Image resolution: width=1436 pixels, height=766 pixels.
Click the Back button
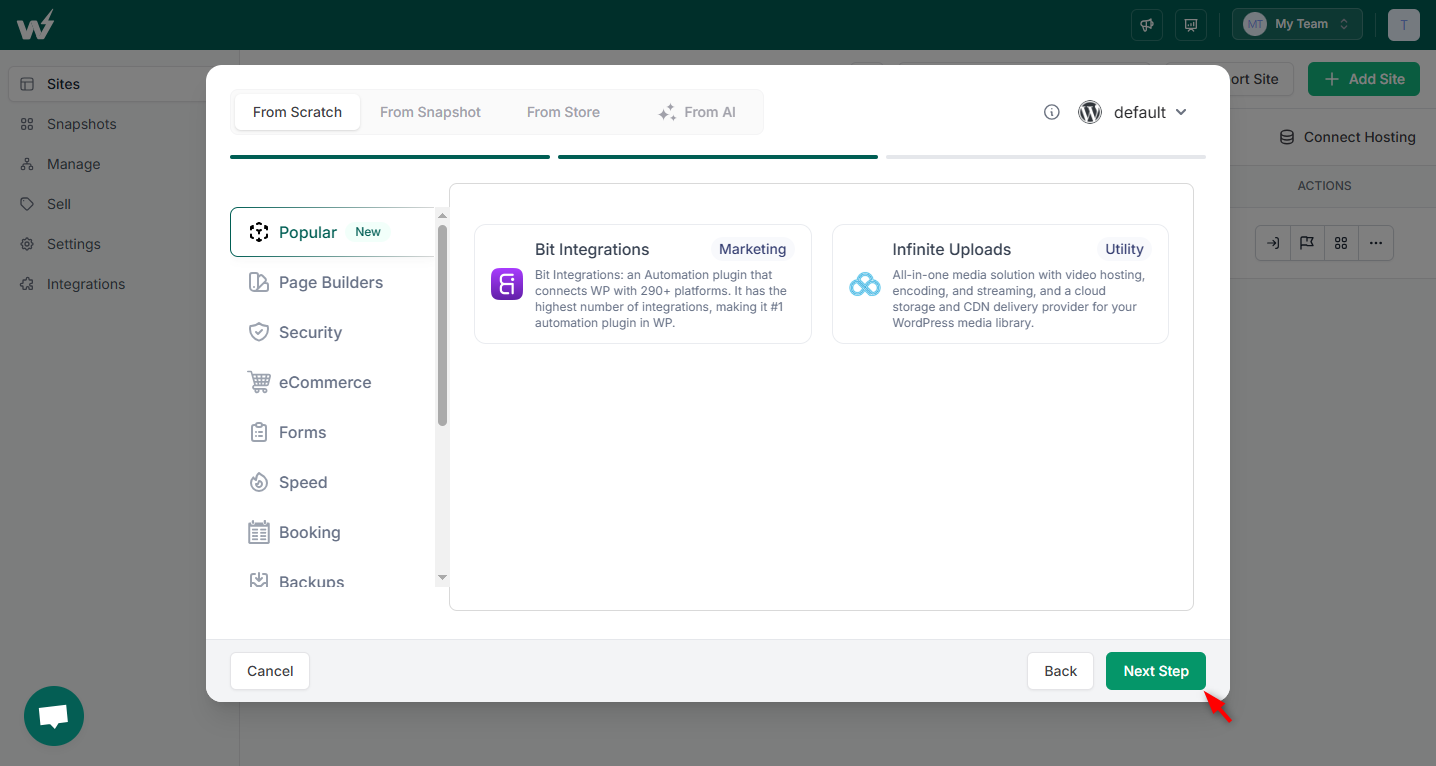(1061, 671)
